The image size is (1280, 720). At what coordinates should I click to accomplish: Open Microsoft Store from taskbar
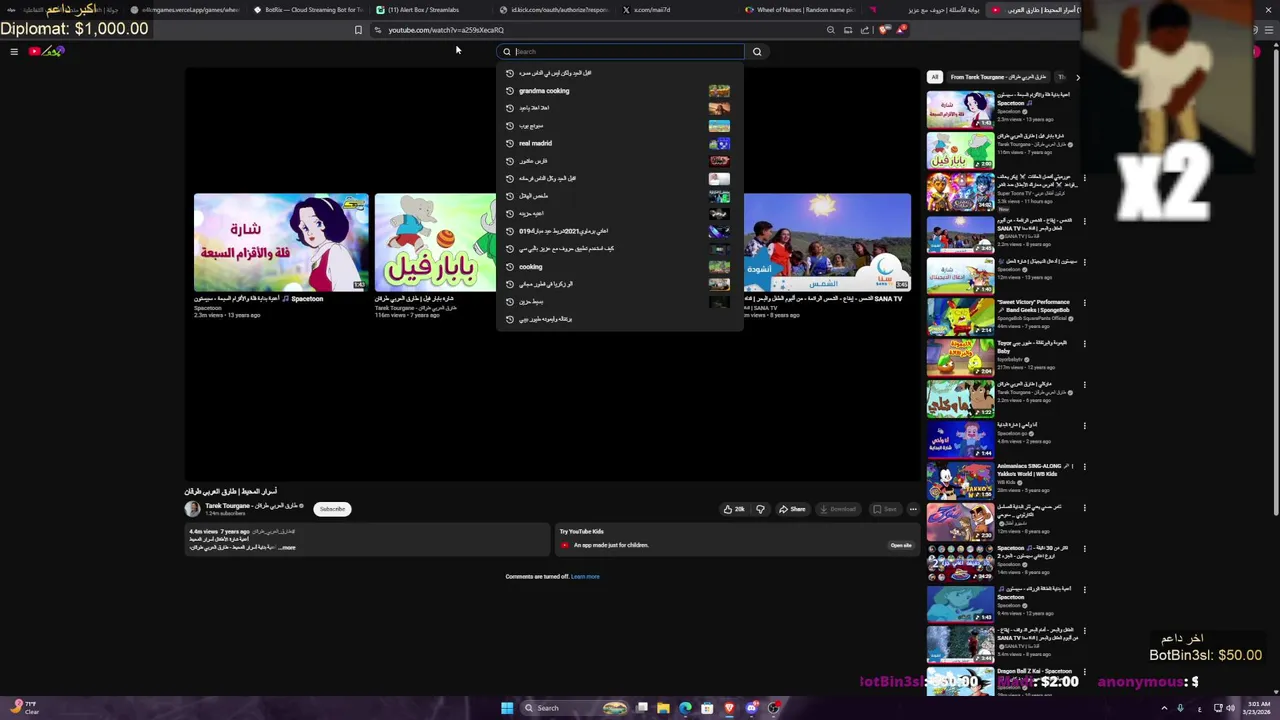click(x=707, y=708)
